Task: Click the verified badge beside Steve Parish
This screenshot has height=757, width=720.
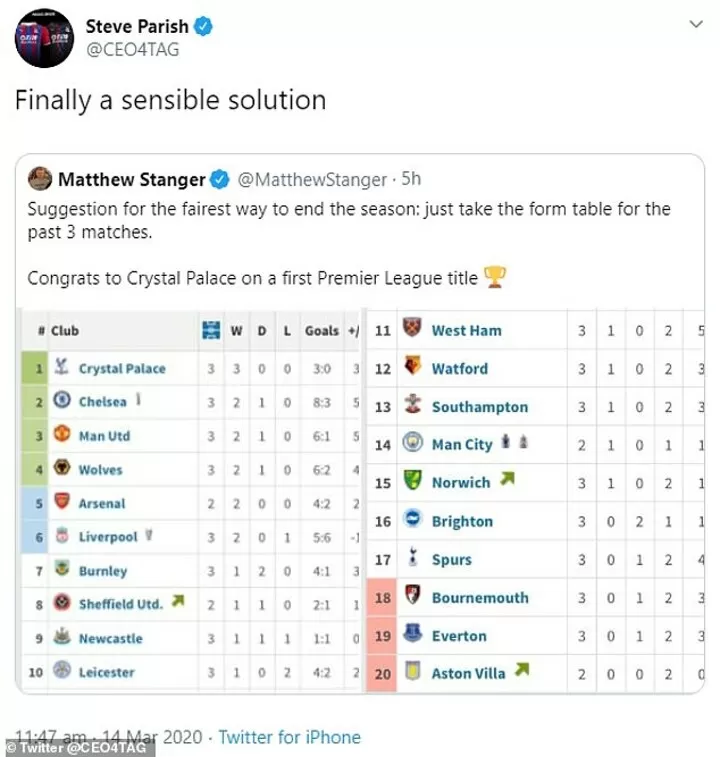Action: [x=204, y=28]
